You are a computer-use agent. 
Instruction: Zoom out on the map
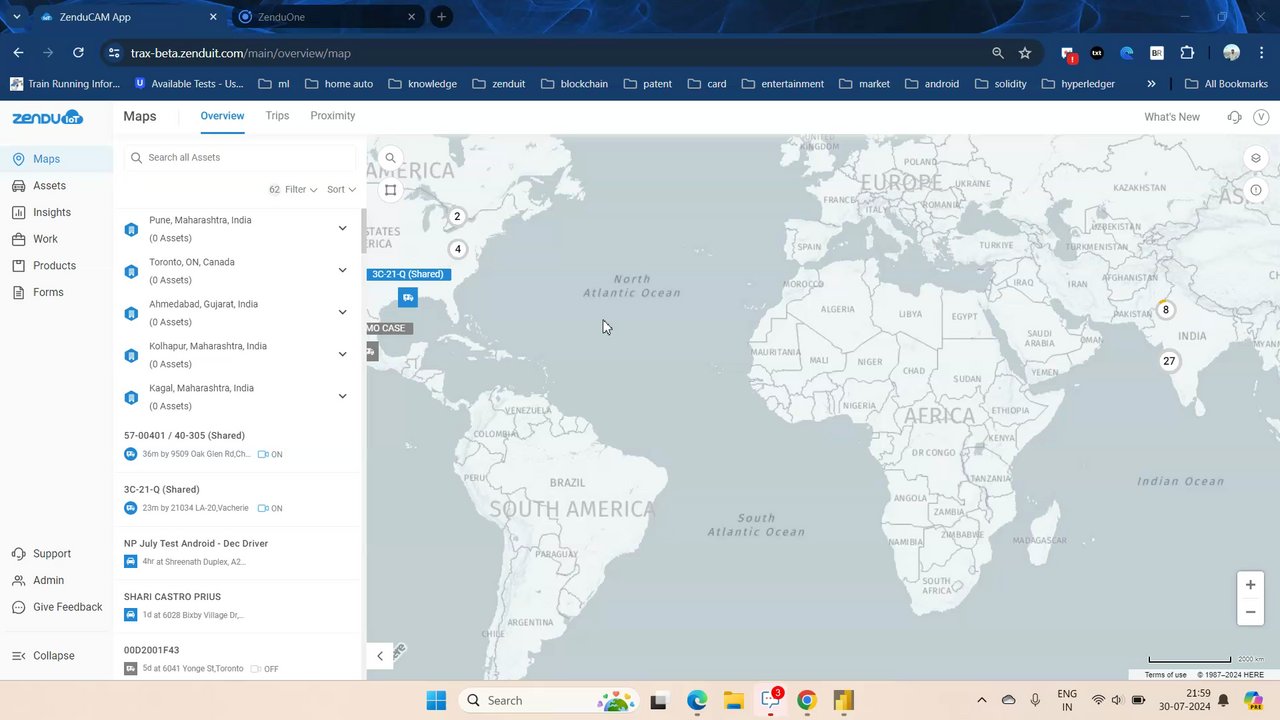pos(1250,612)
